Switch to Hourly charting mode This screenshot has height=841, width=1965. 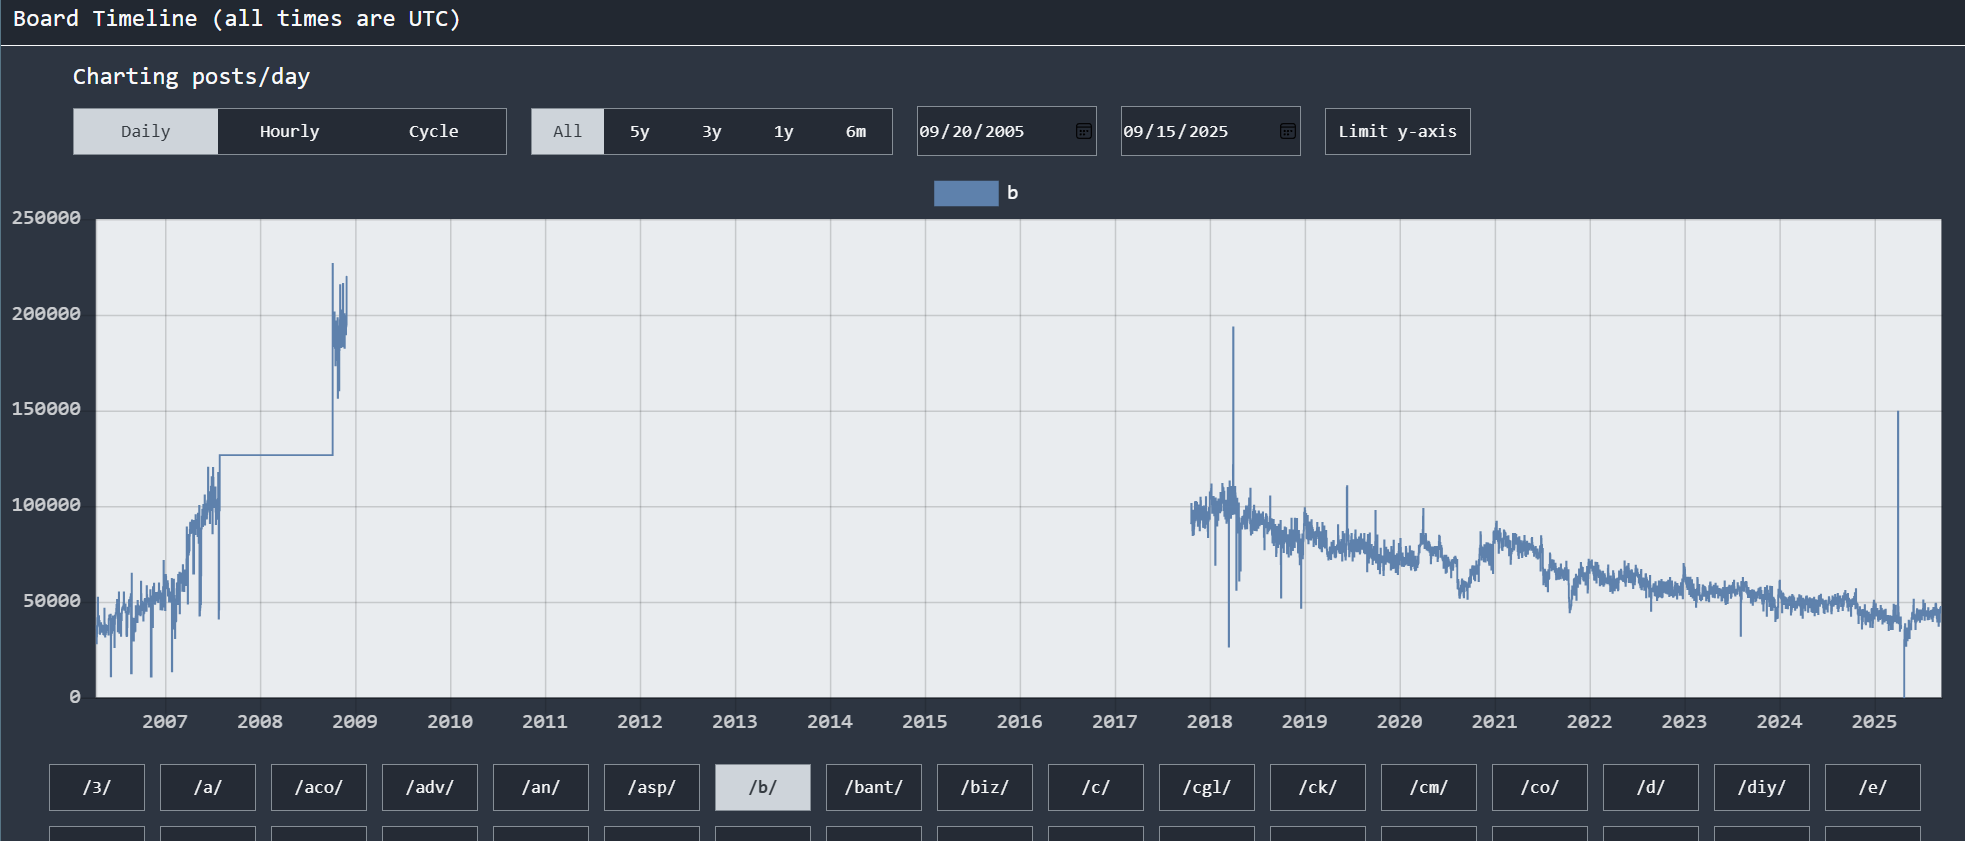tap(289, 131)
